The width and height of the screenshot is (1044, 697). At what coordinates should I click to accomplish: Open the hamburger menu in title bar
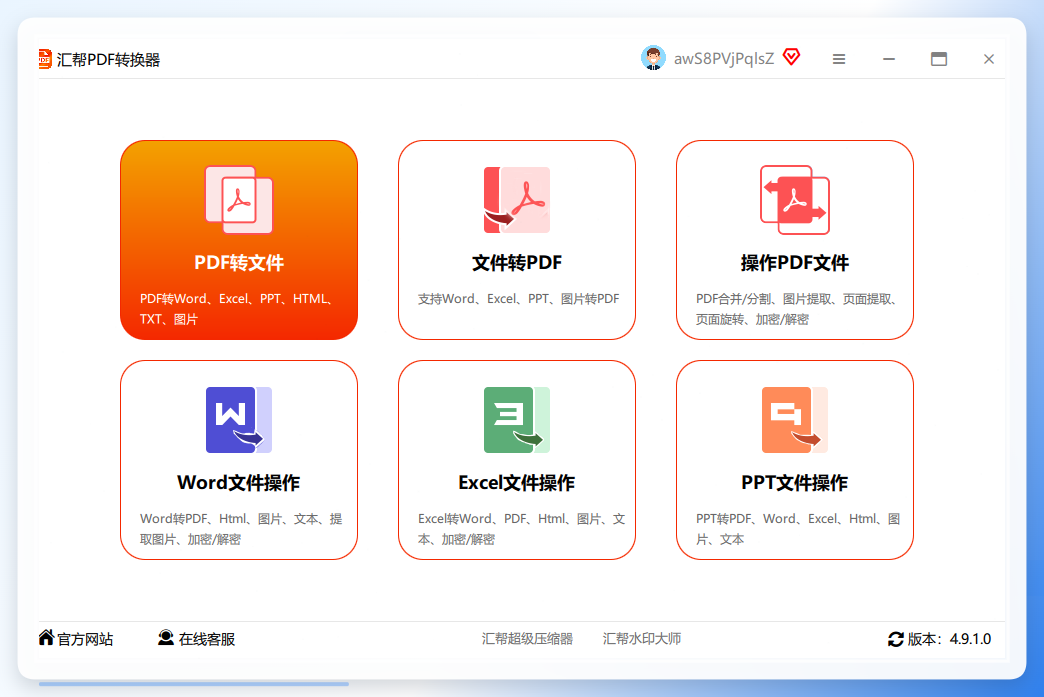[x=839, y=59]
